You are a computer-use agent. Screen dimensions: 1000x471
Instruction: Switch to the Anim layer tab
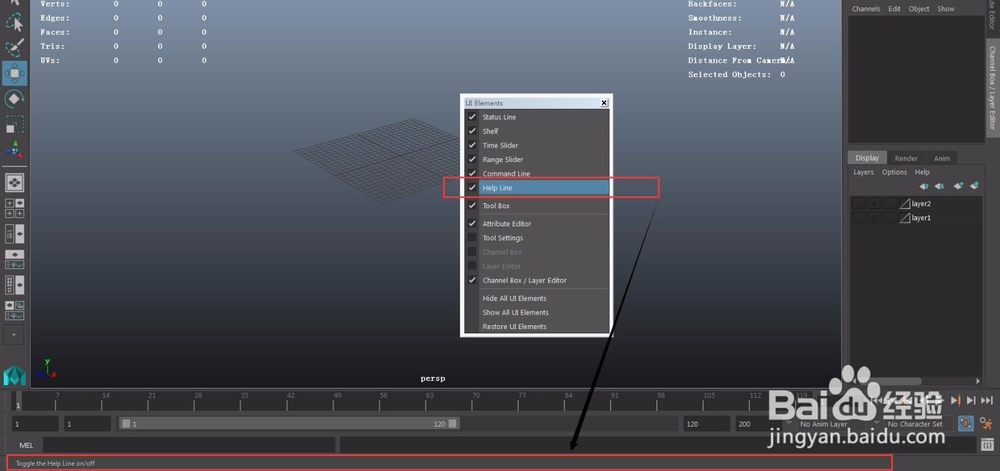coord(941,158)
